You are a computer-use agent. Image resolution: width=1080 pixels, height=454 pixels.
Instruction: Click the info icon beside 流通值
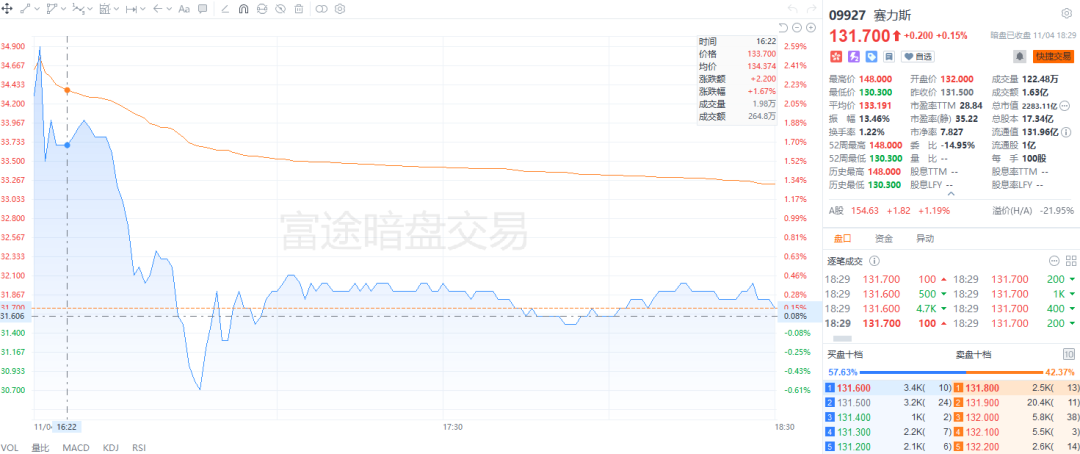pos(1067,132)
